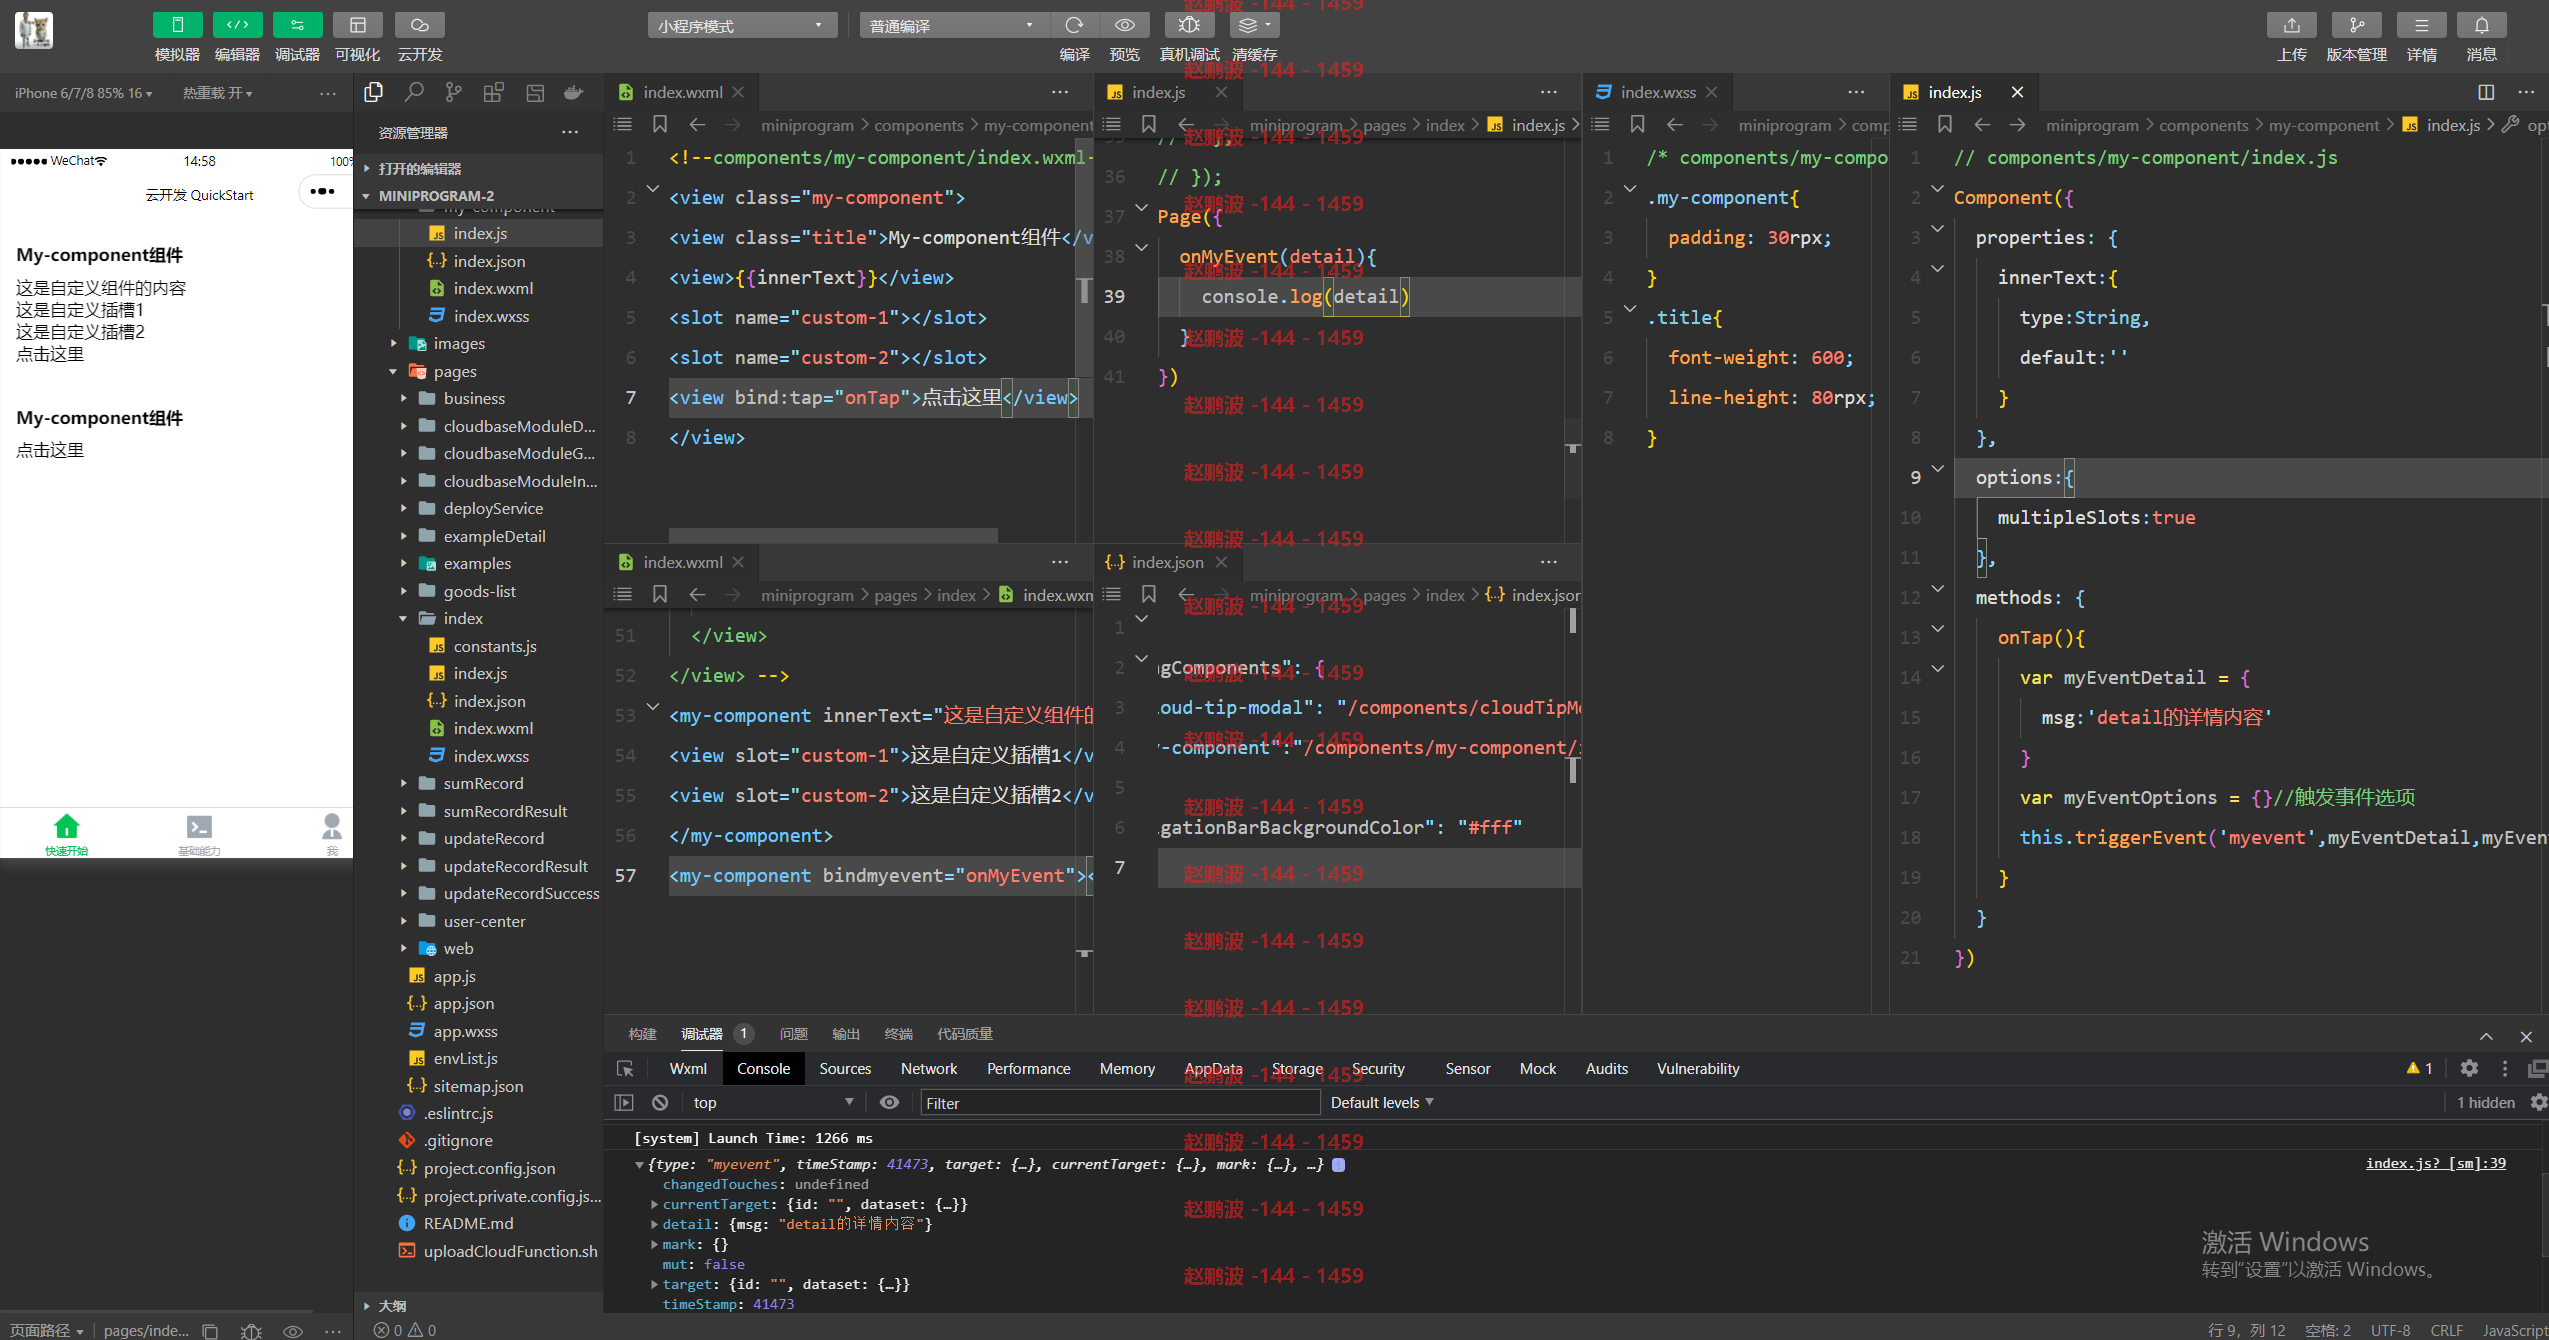Toggle the Debugger panel button
The height and width of the screenshot is (1340, 2549).
(x=297, y=25)
